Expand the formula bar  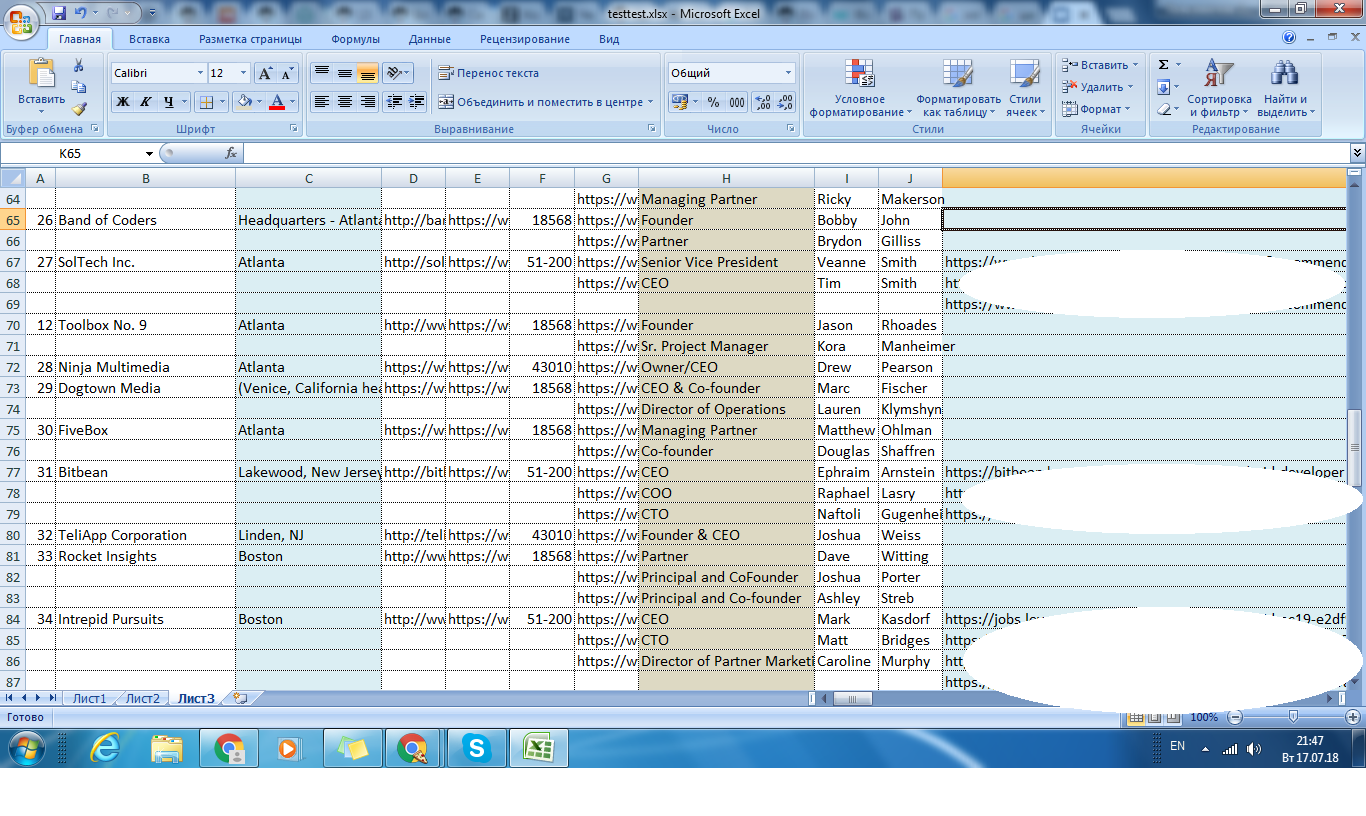click(x=1357, y=153)
